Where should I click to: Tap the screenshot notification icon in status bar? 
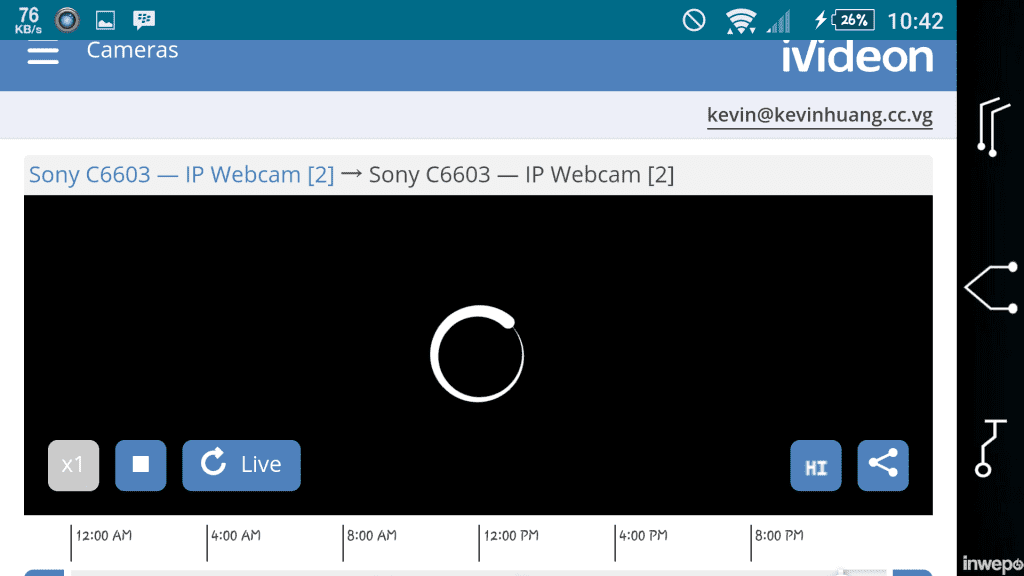coord(105,19)
